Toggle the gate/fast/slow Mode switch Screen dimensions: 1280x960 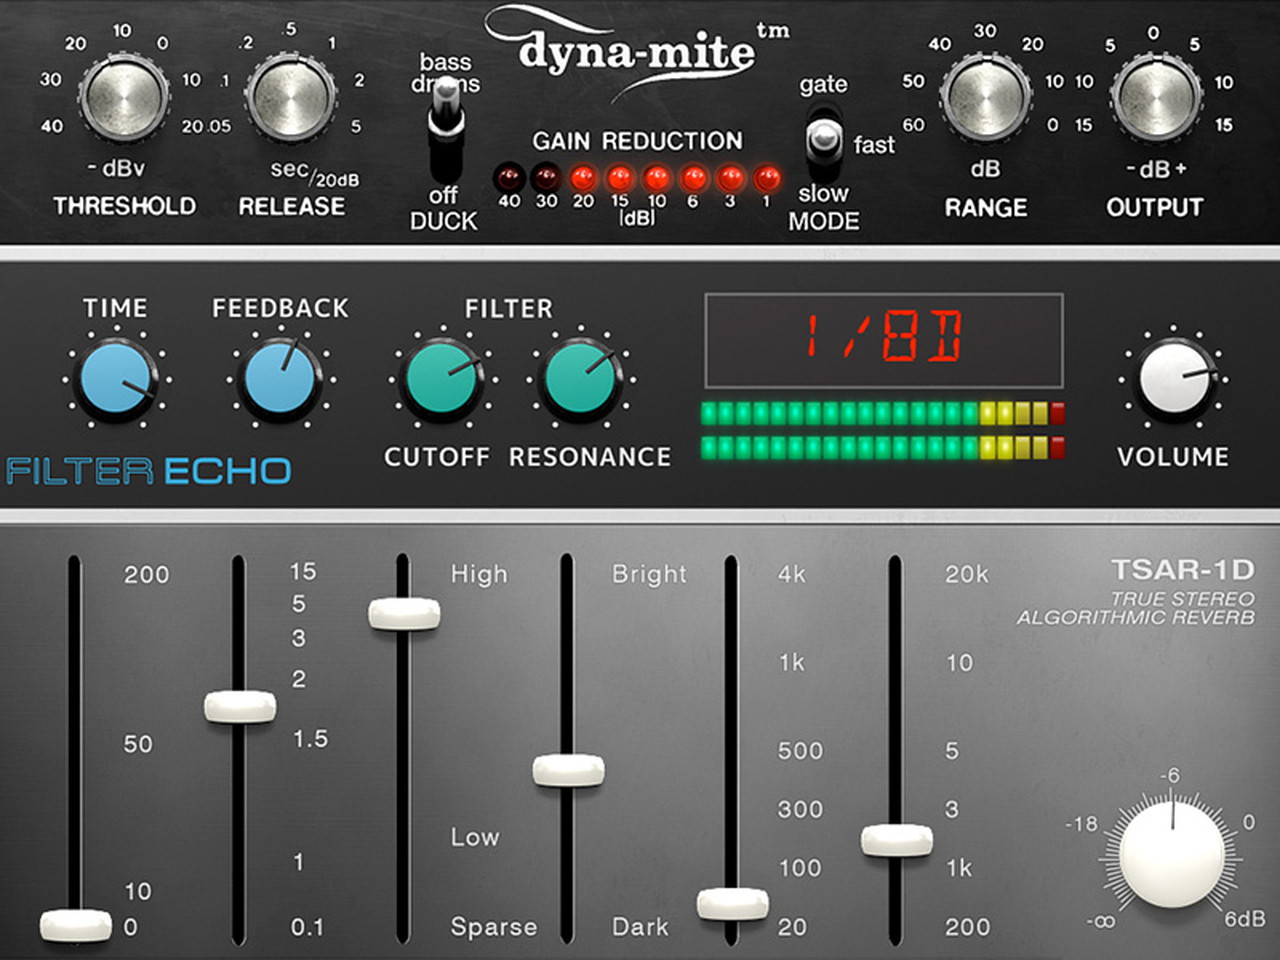823,140
